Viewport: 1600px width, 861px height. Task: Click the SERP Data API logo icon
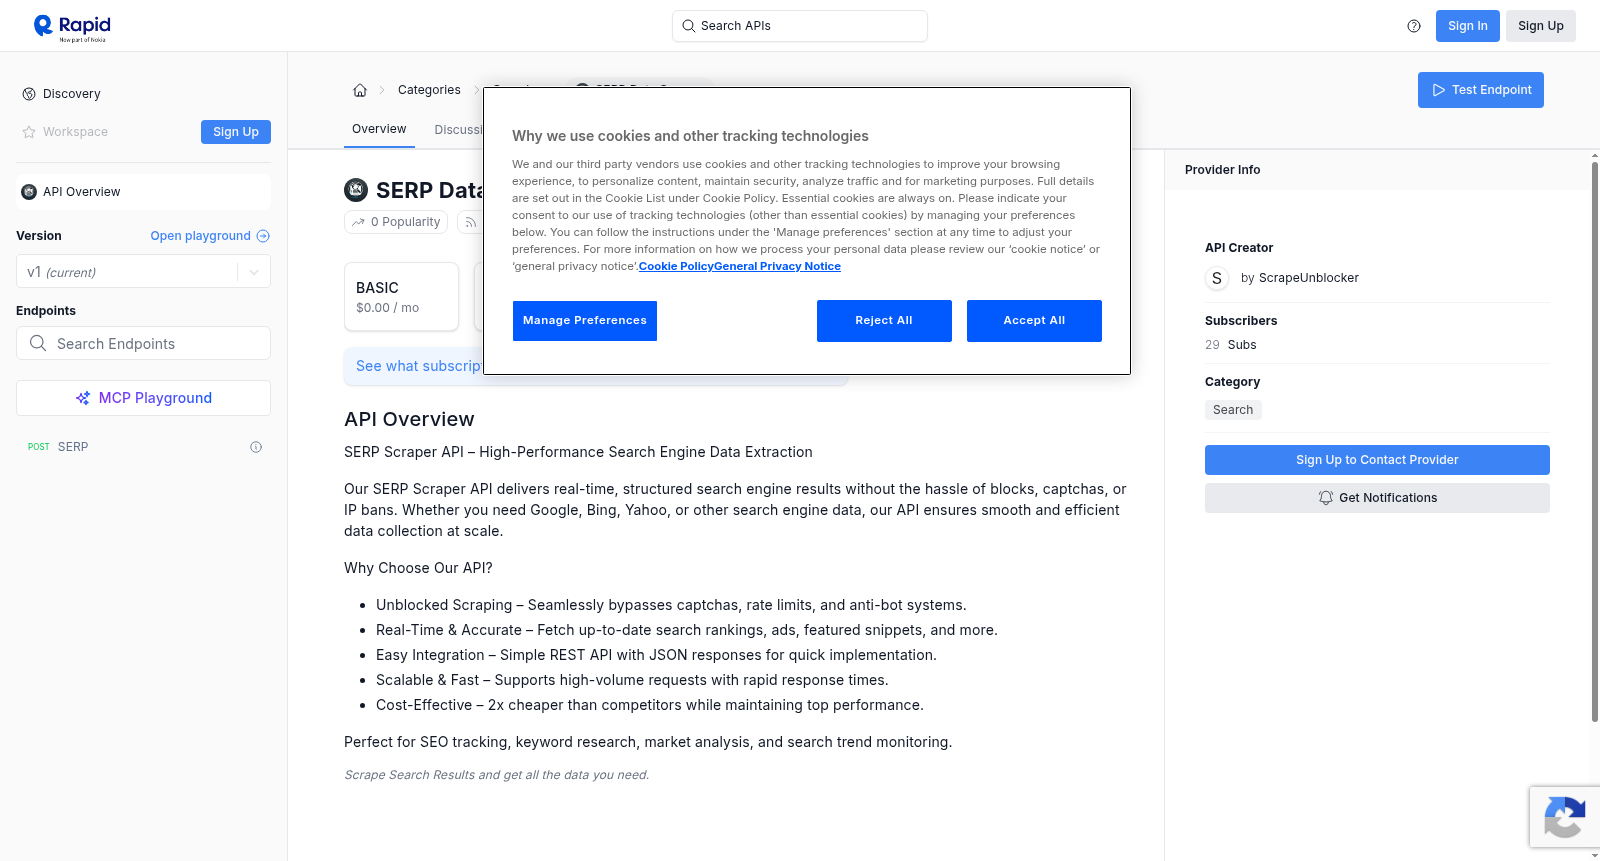pyautogui.click(x=356, y=190)
